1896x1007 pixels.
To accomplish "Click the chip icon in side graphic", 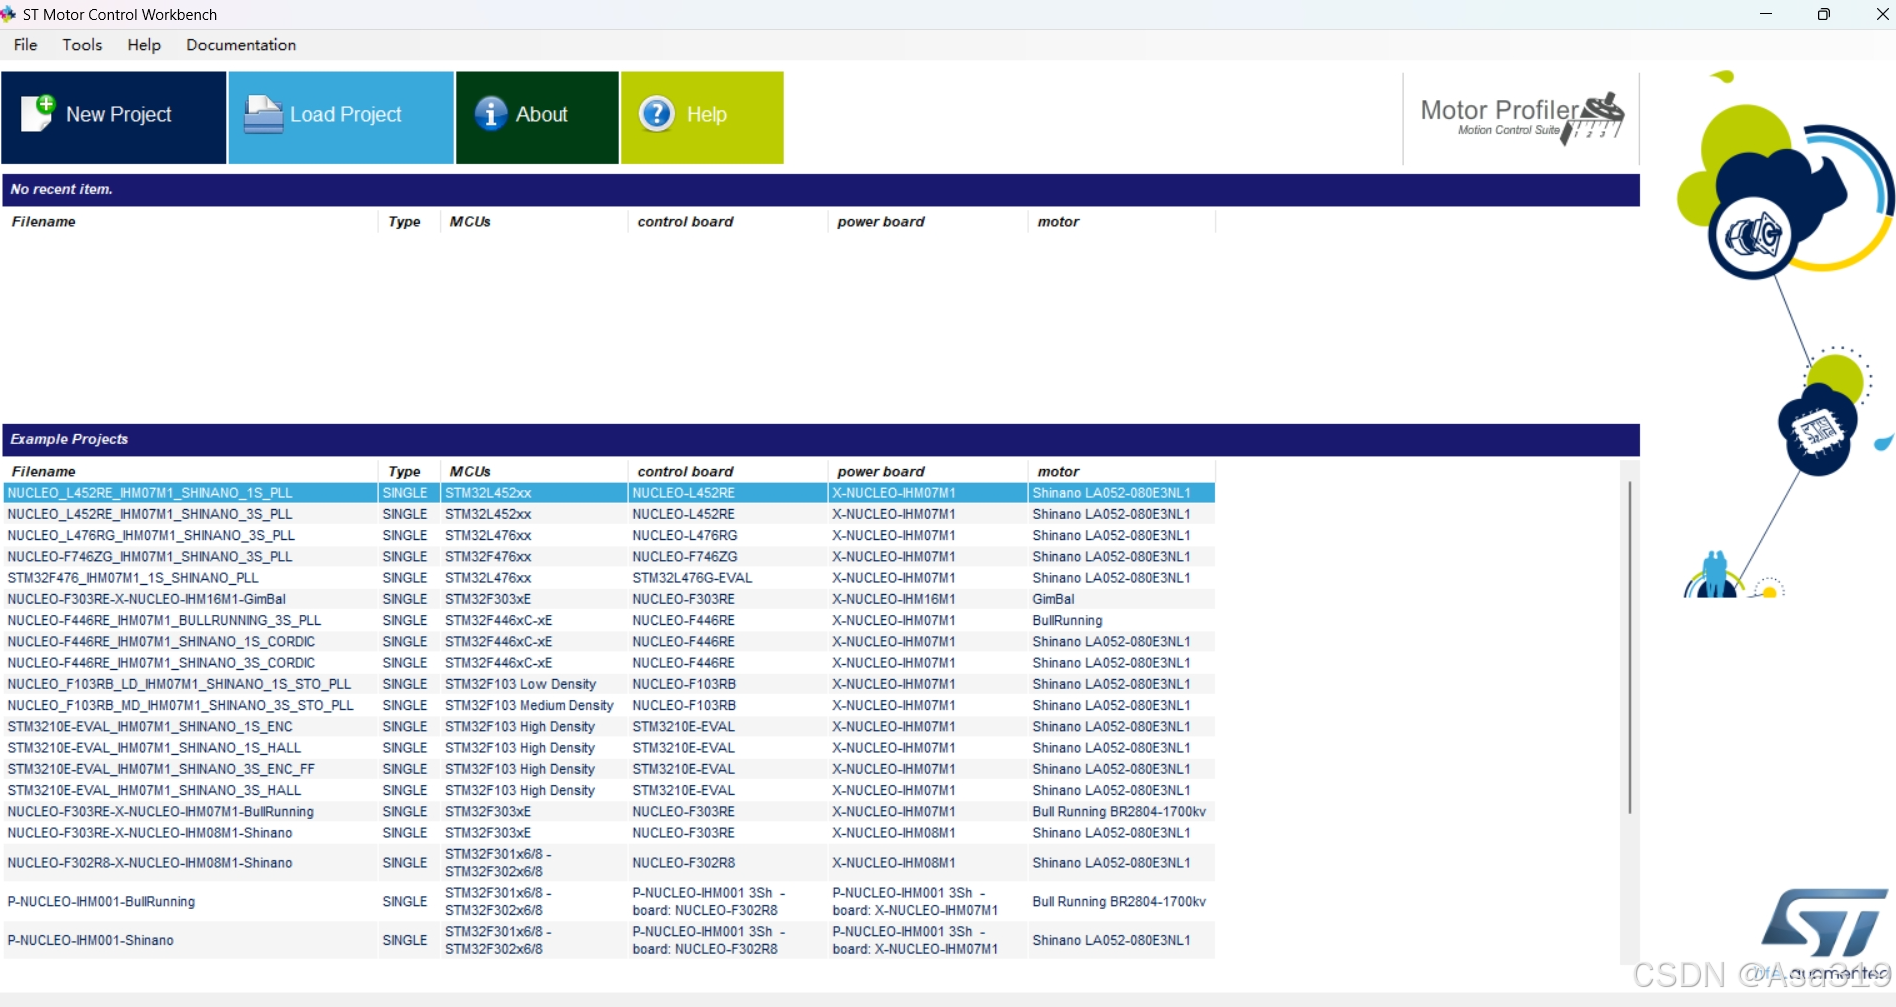I will click(1818, 432).
